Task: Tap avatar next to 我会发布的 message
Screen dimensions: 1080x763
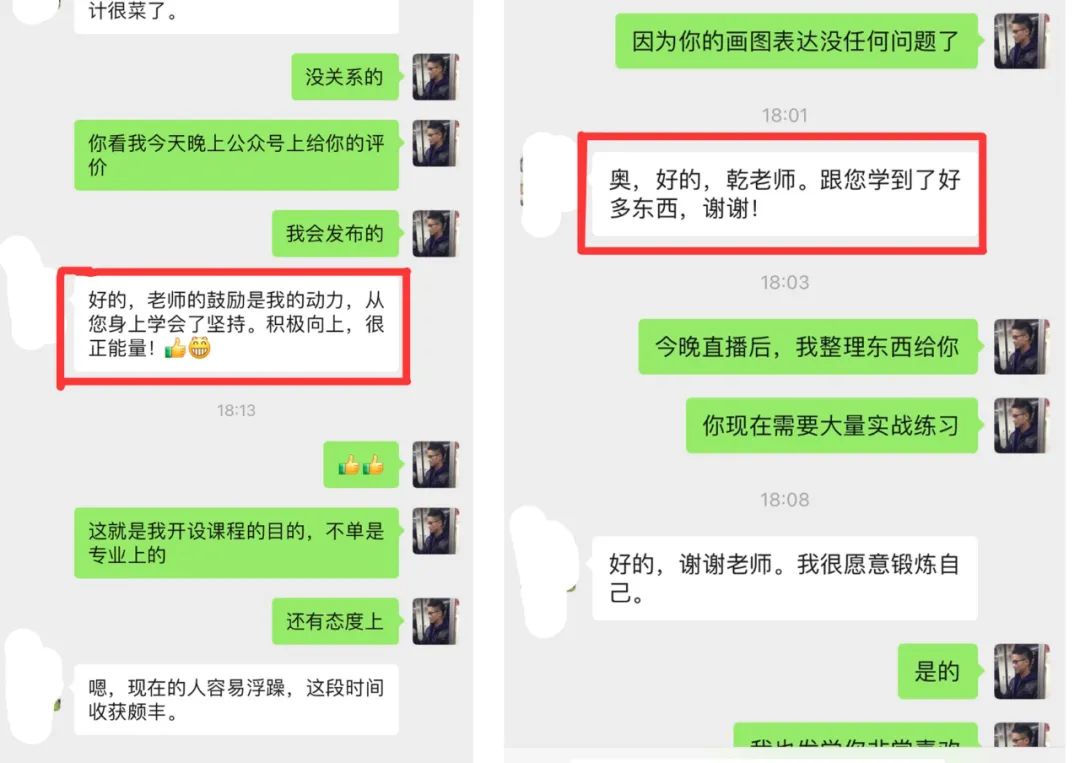Action: [435, 233]
